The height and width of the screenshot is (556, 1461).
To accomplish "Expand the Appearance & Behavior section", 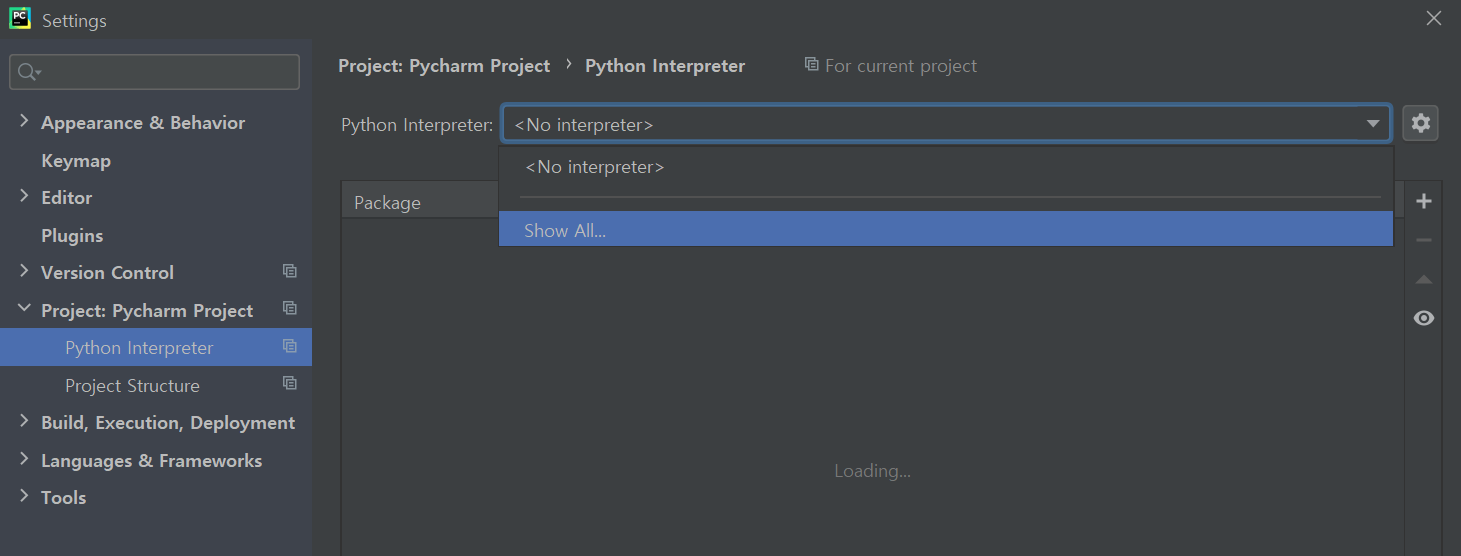I will (24, 121).
